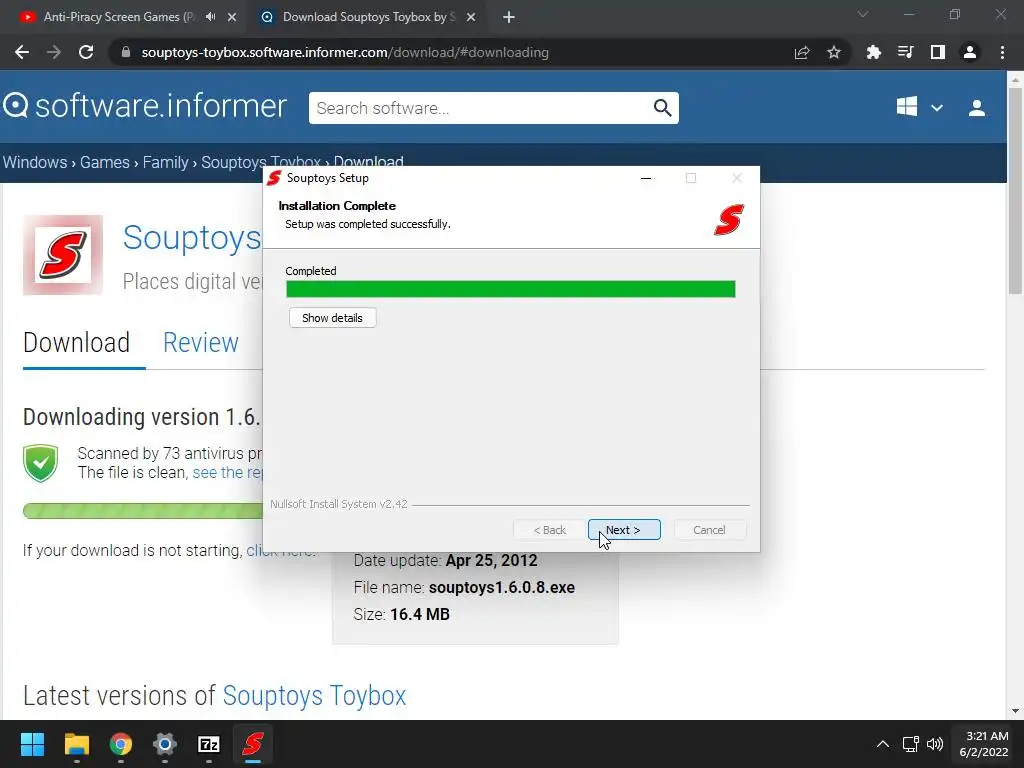This screenshot has width=1024, height=768.
Task: Mute audio icon on YouTube tab
Action: pos(210,17)
